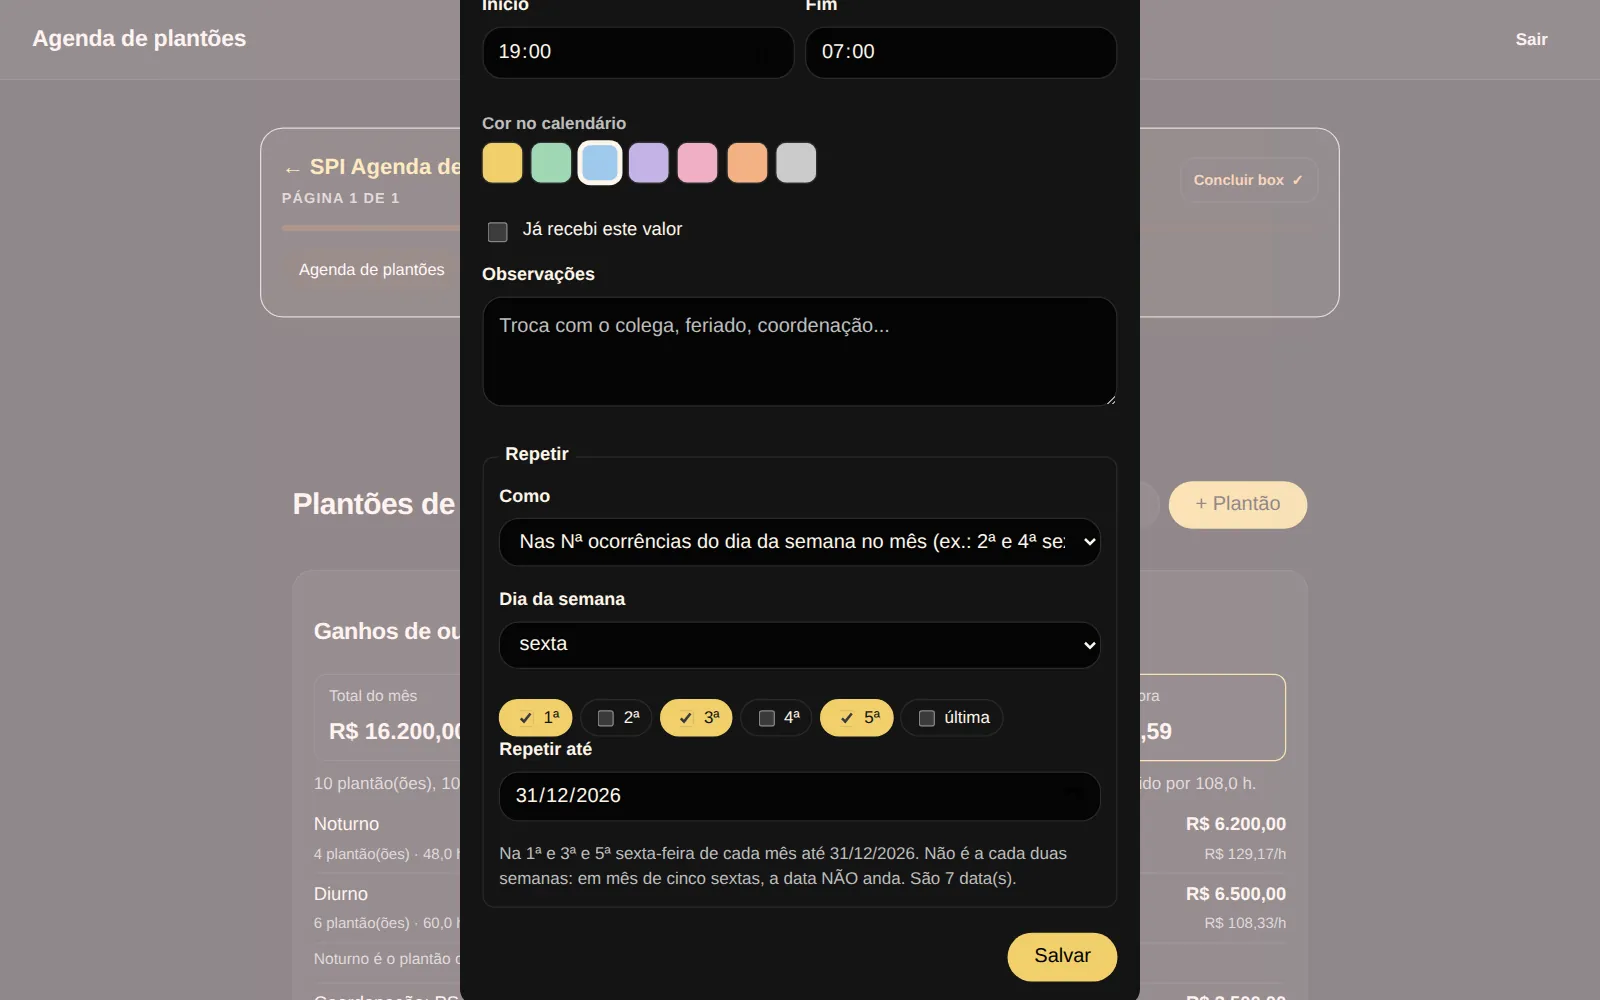Select the green calendar color swatch
This screenshot has width=1600, height=1000.
pyautogui.click(x=551, y=163)
